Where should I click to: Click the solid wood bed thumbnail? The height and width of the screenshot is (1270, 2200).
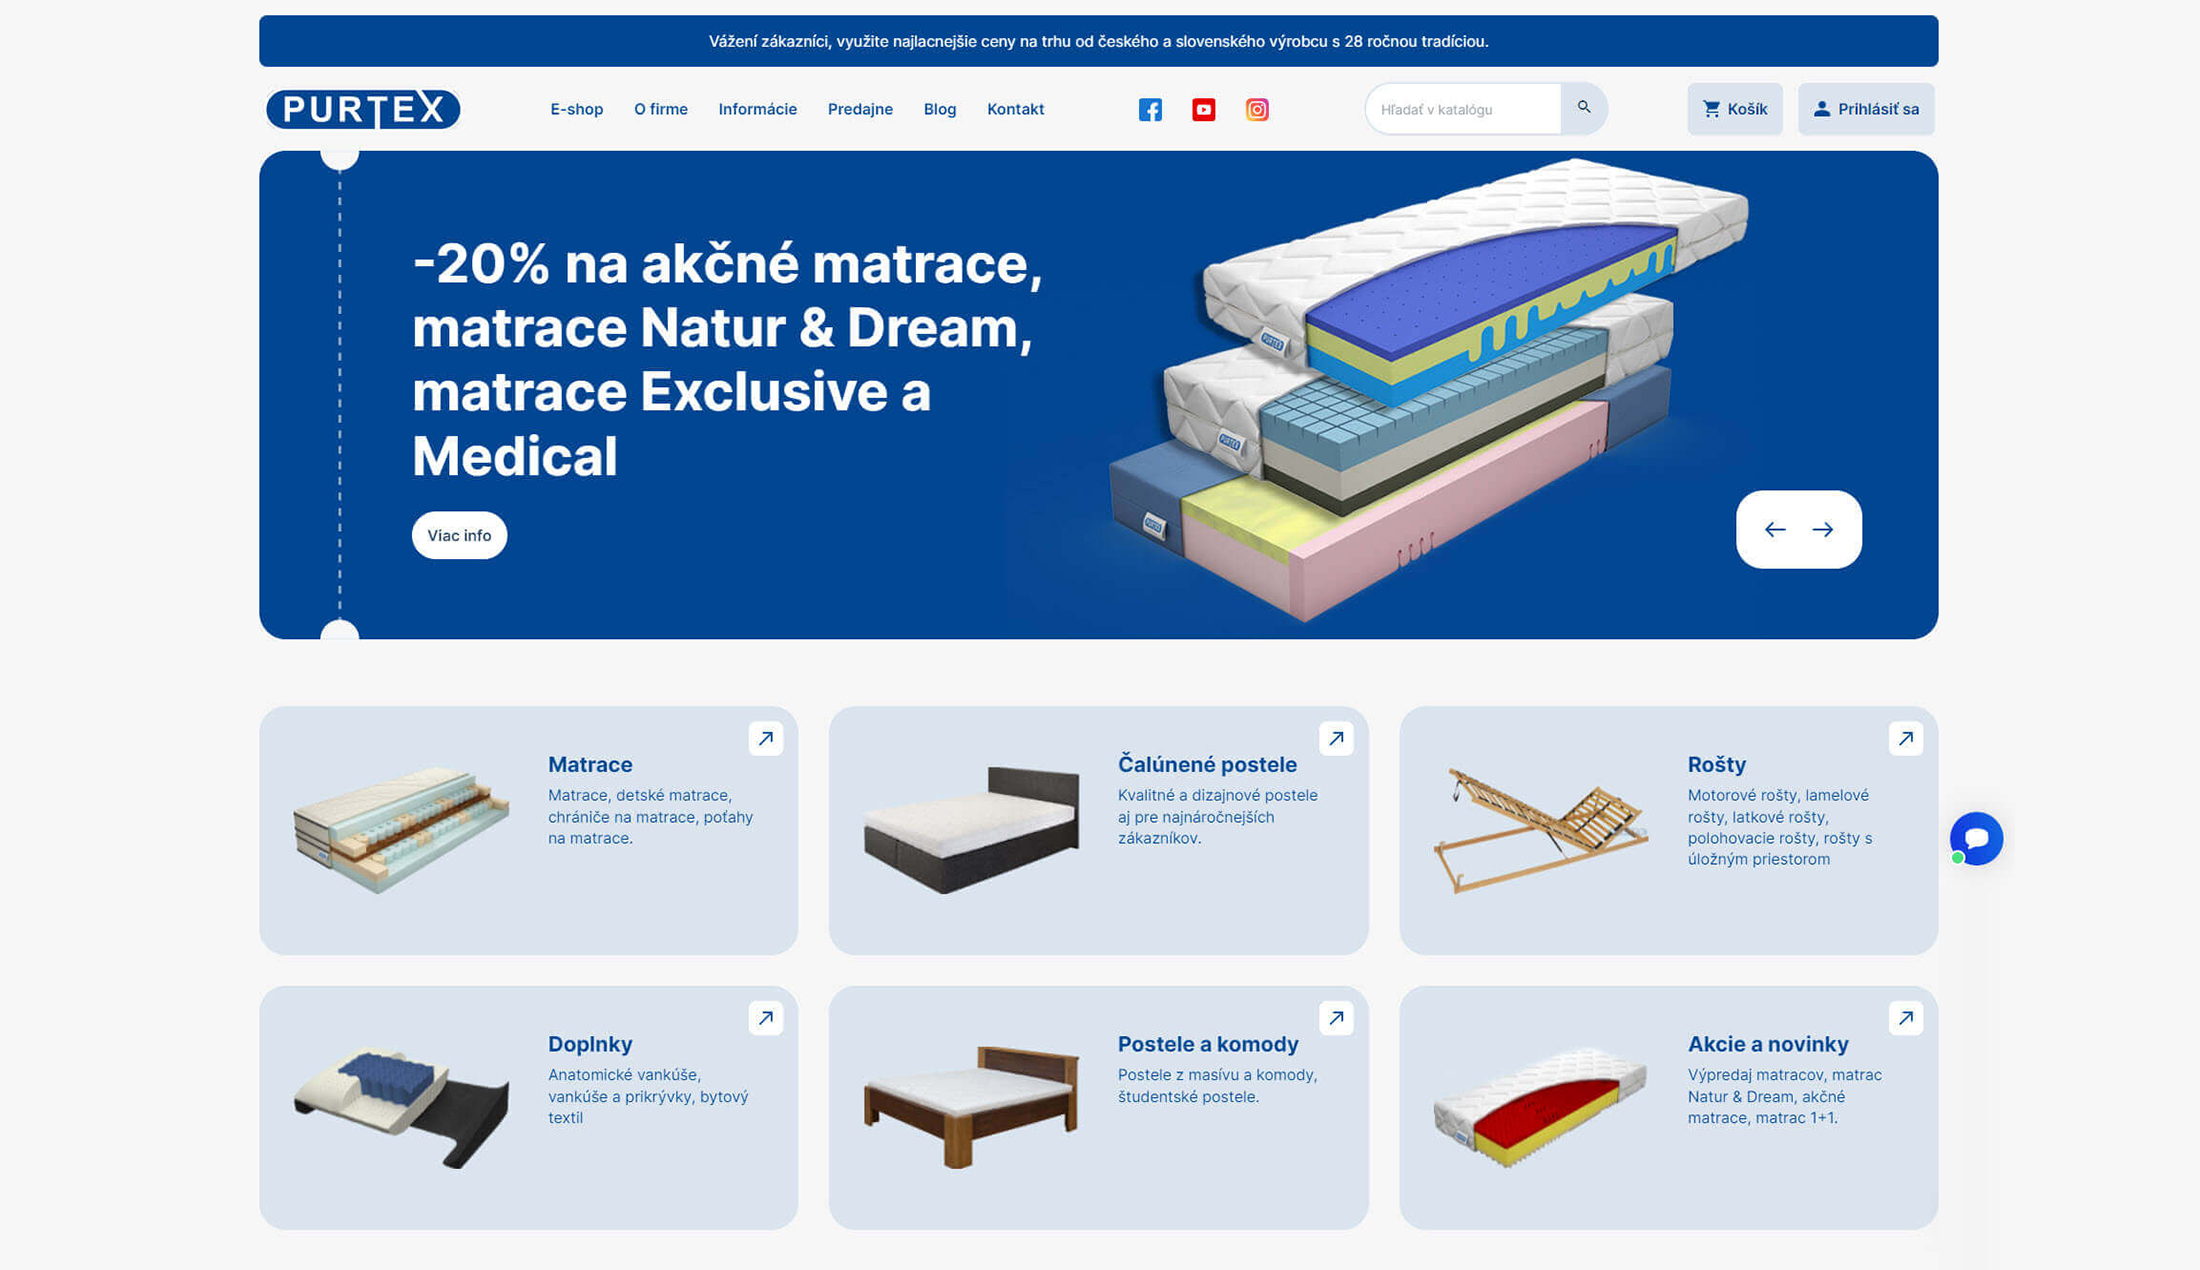972,1107
